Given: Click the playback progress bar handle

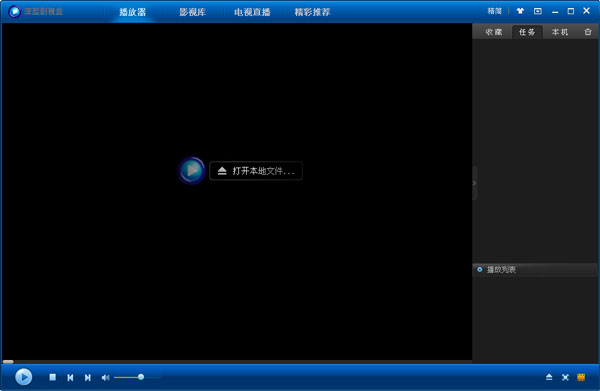Looking at the screenshot, I should pyautogui.click(x=8, y=362).
